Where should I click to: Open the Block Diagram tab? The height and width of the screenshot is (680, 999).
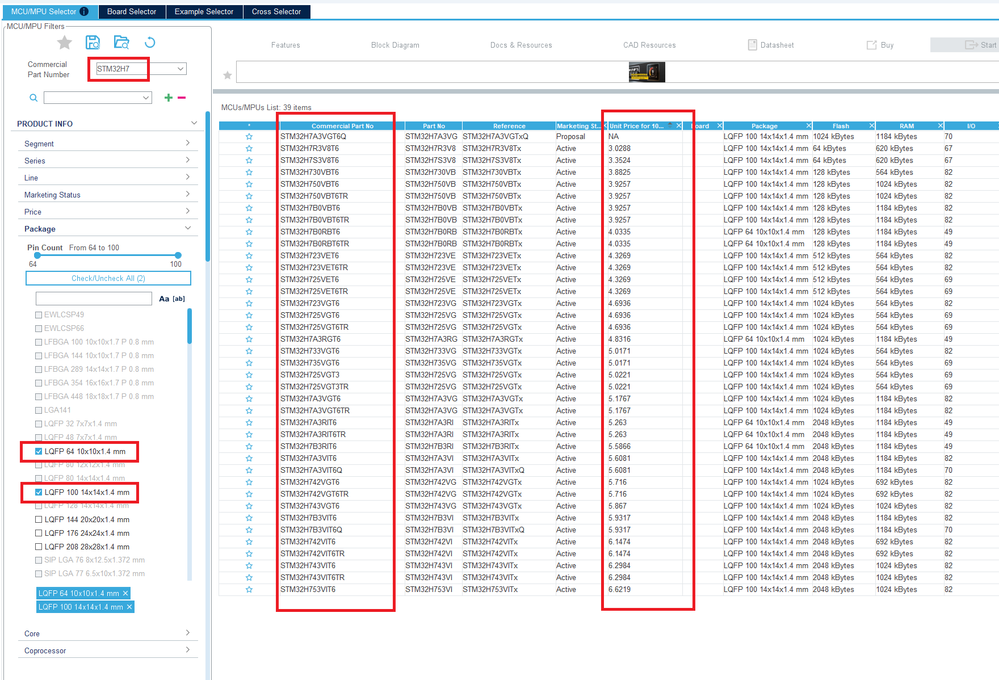pos(395,45)
